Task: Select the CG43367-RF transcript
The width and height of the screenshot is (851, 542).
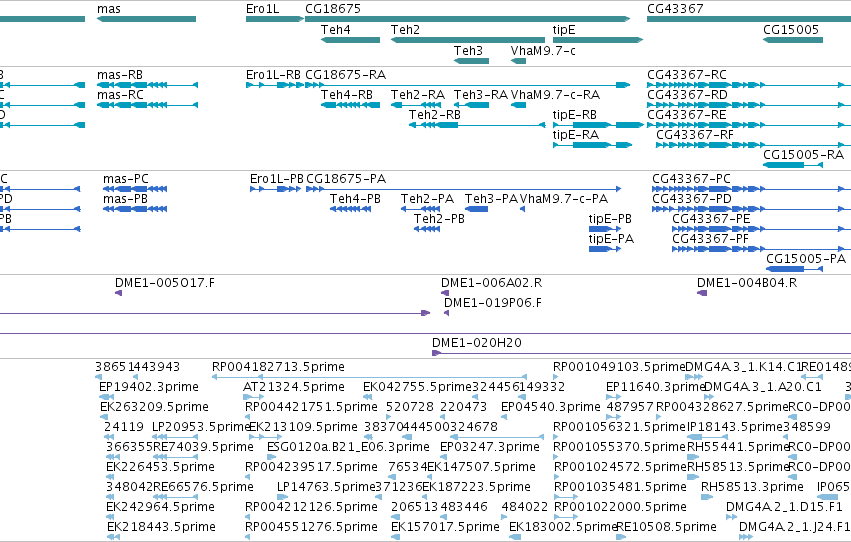Action: click(x=753, y=145)
